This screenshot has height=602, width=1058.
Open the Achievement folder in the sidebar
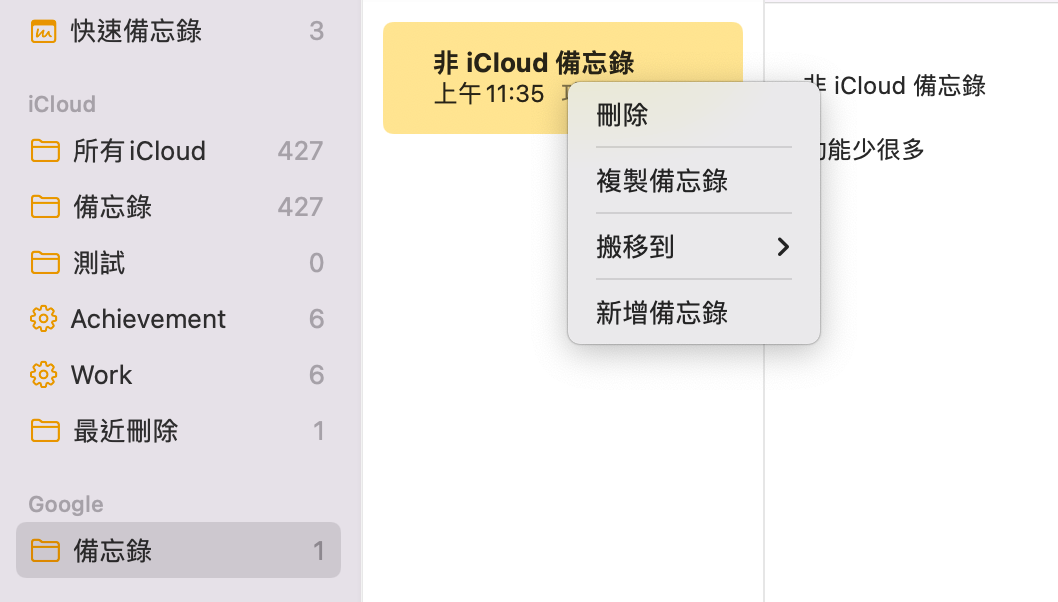(178, 319)
